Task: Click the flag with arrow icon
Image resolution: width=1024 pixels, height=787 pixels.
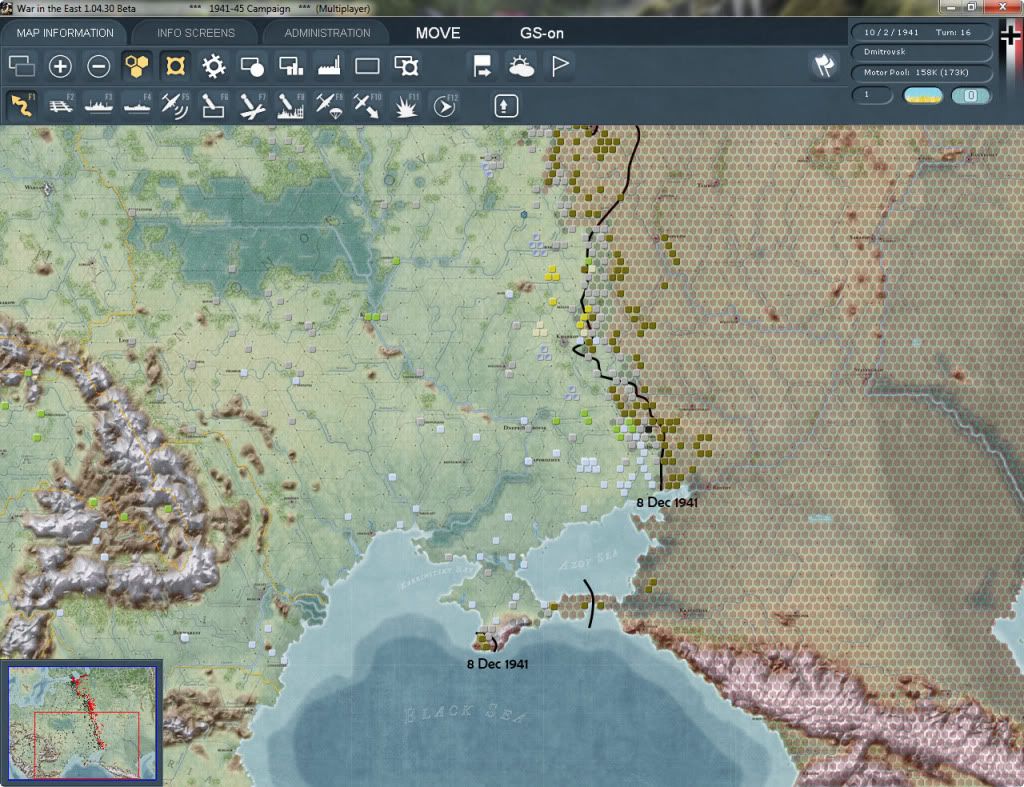Action: tap(482, 66)
